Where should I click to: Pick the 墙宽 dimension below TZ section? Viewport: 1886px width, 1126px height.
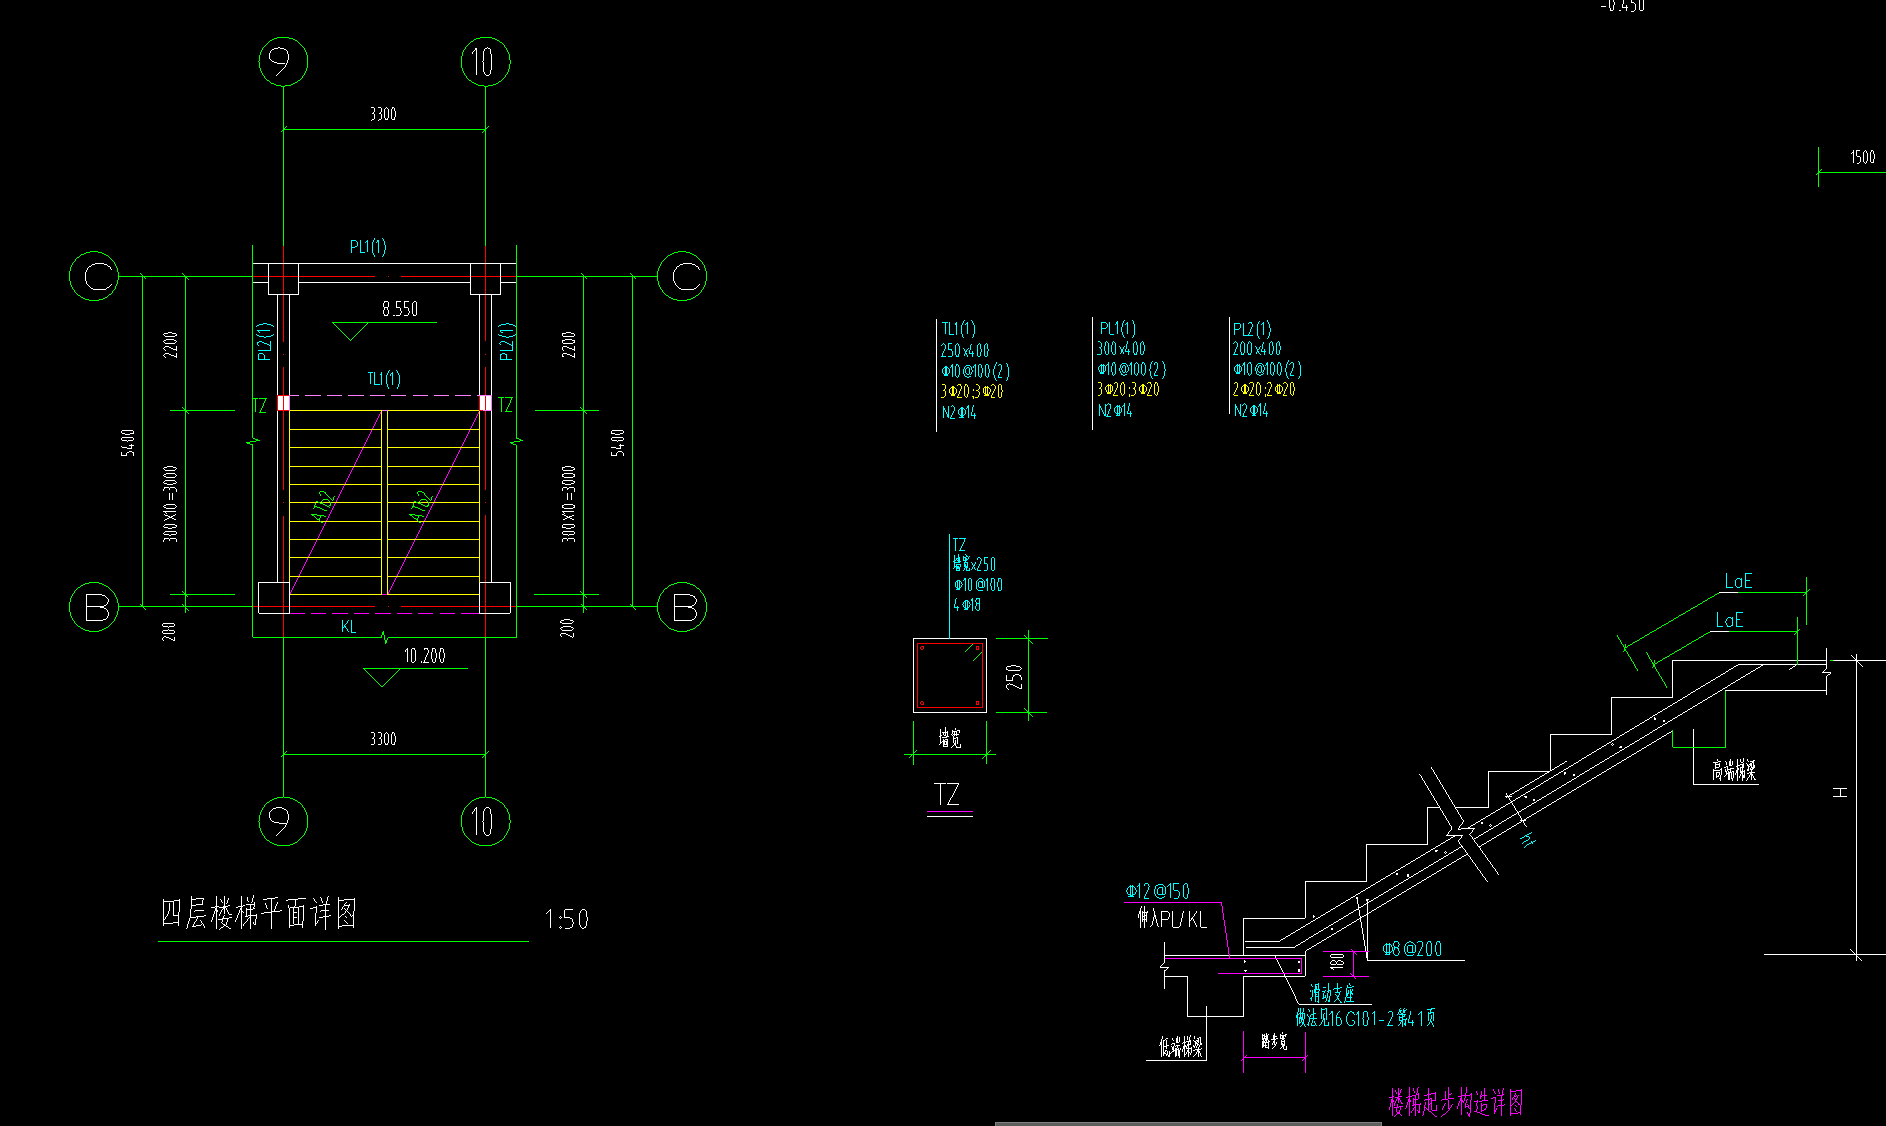(950, 738)
